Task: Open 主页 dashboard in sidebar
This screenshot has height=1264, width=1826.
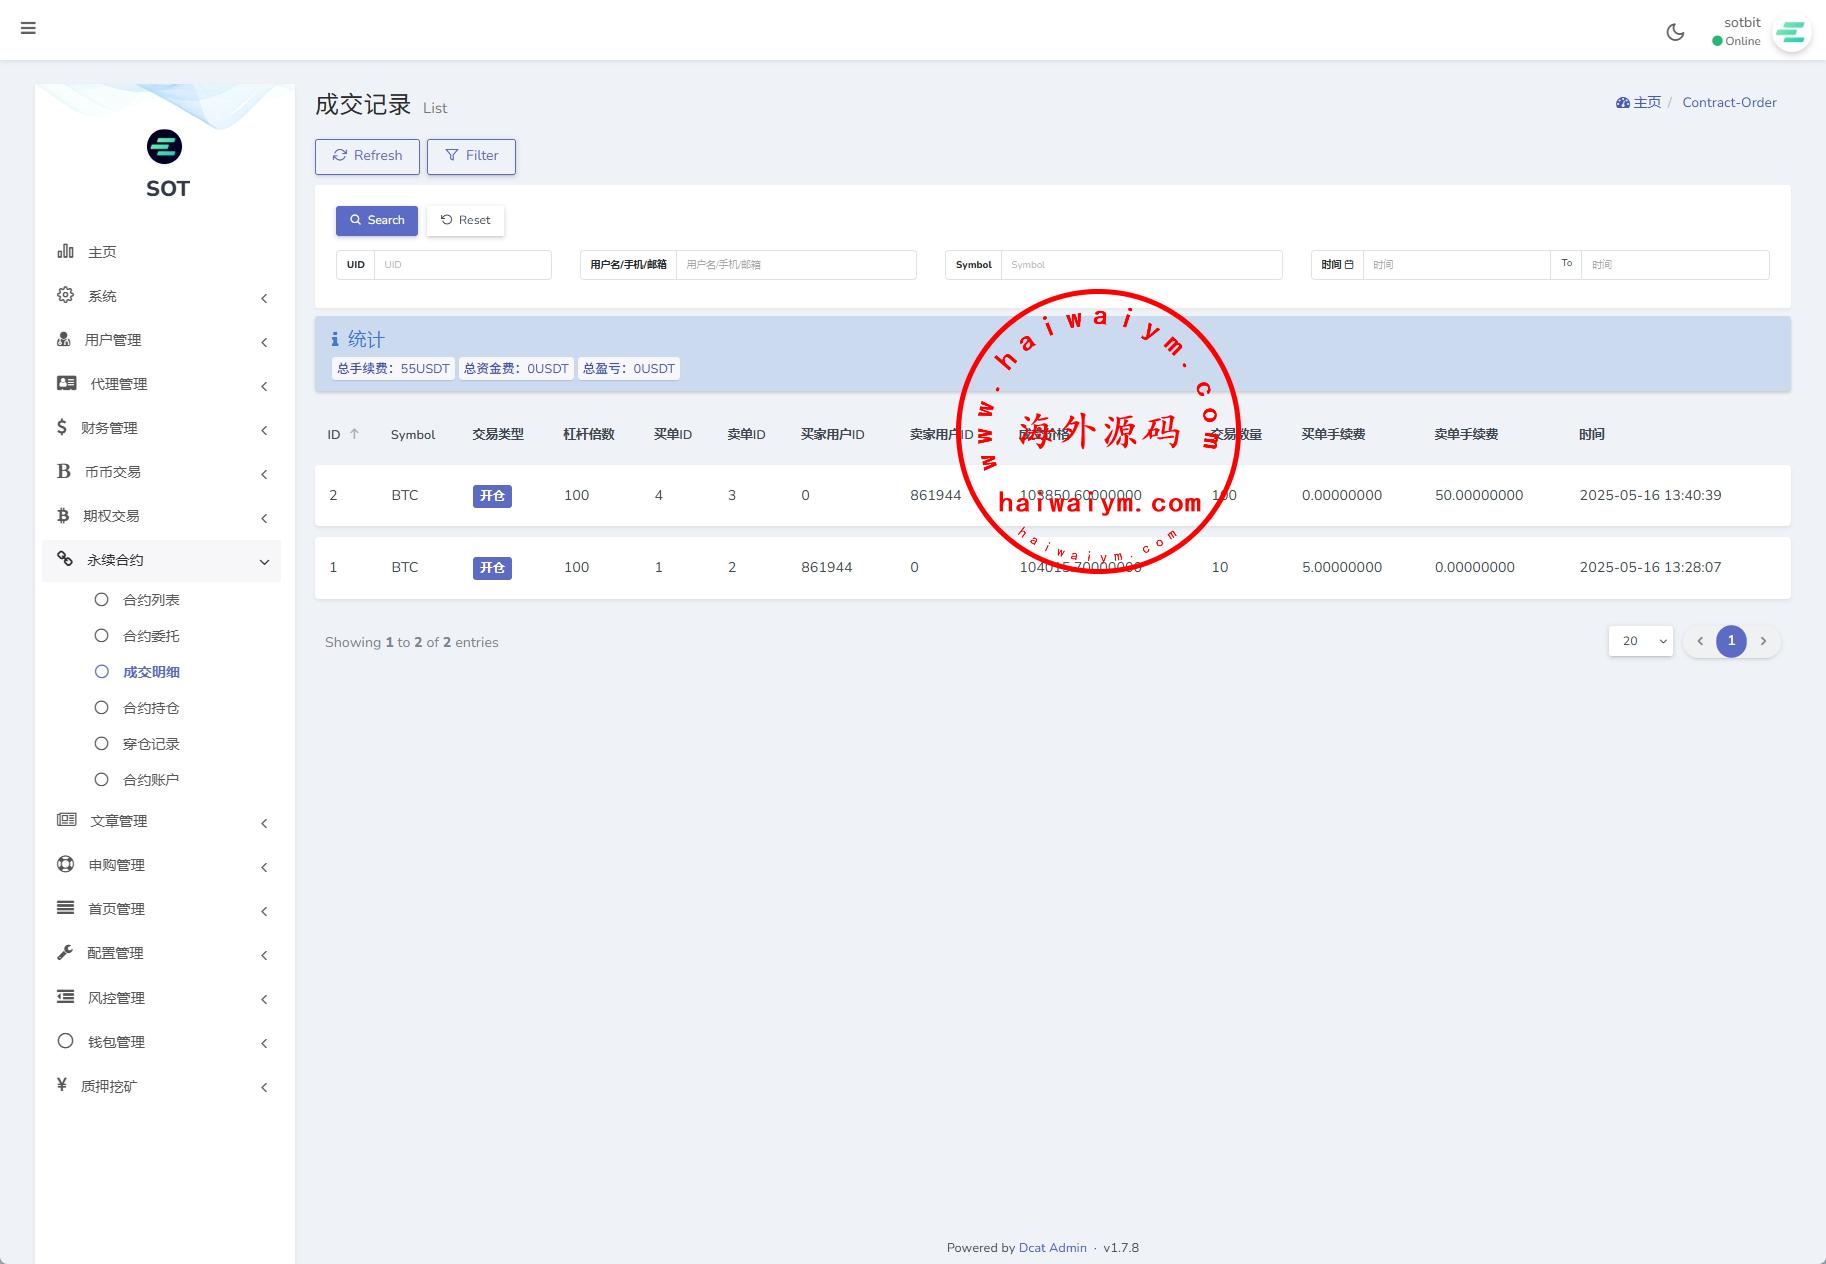Action: 101,252
